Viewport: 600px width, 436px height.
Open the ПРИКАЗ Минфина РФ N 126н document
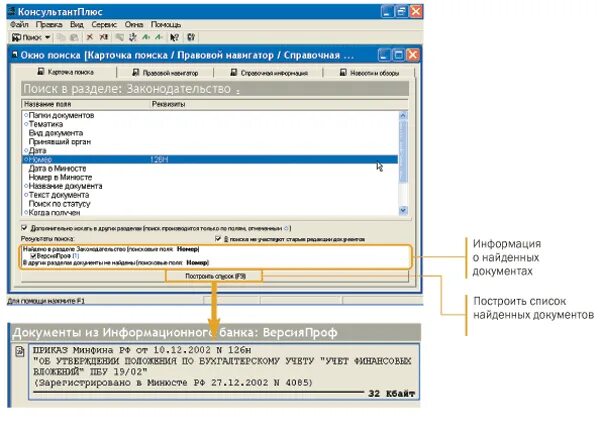click(223, 371)
